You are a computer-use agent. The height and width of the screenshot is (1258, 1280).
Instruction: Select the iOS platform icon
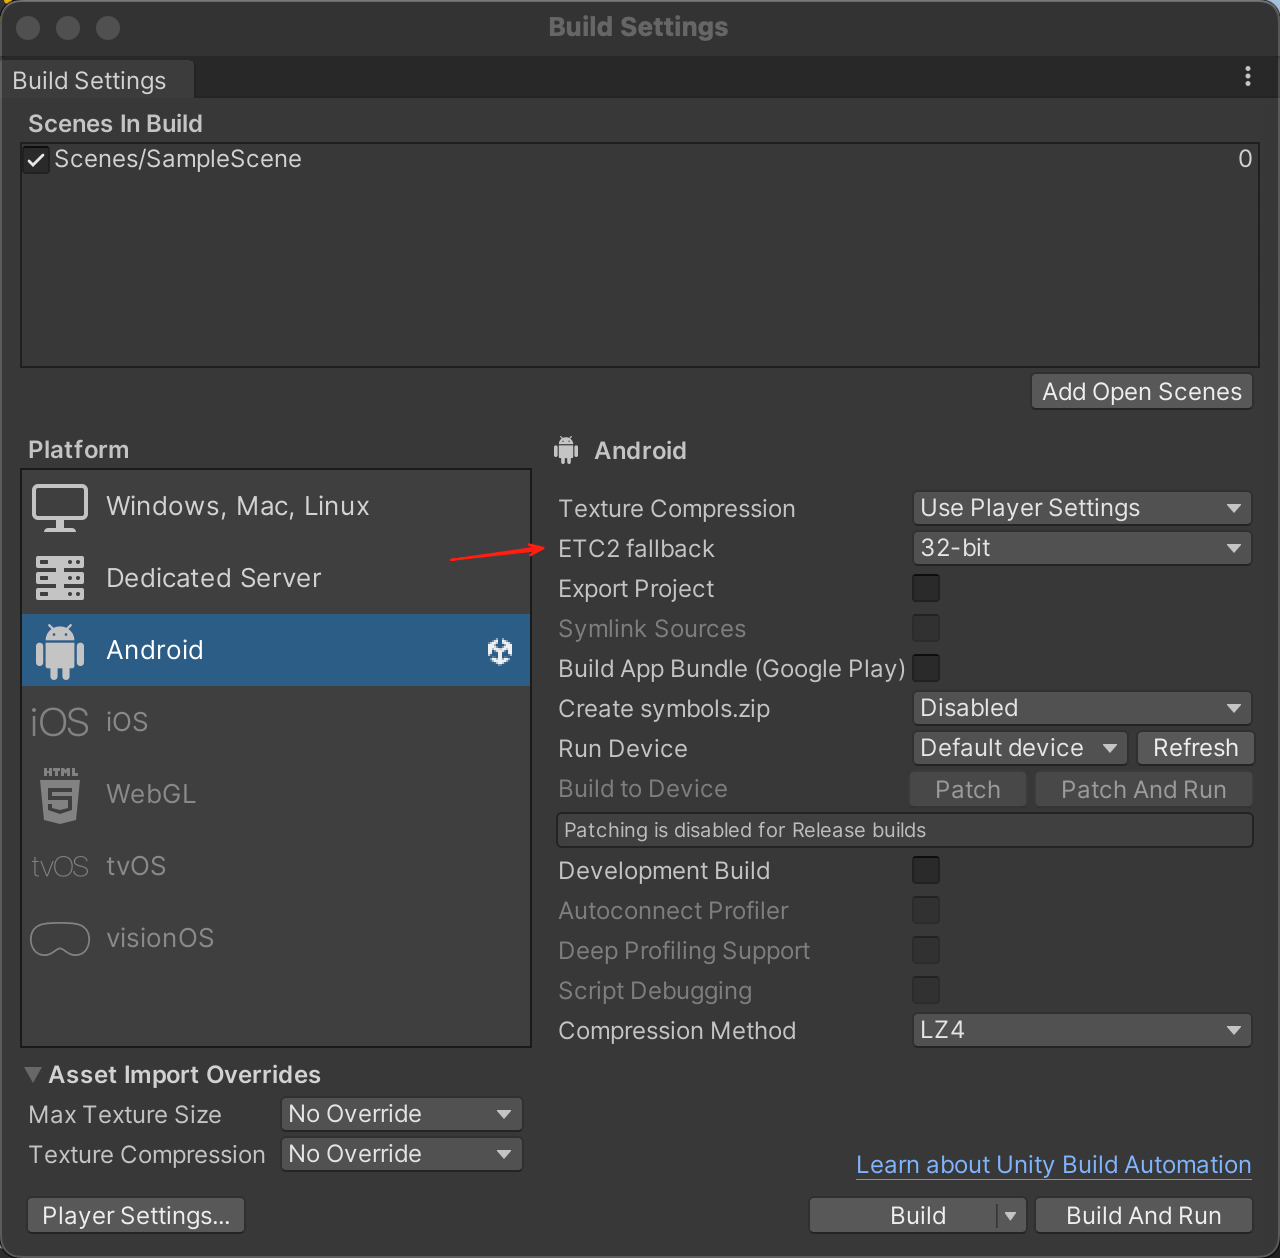60,722
